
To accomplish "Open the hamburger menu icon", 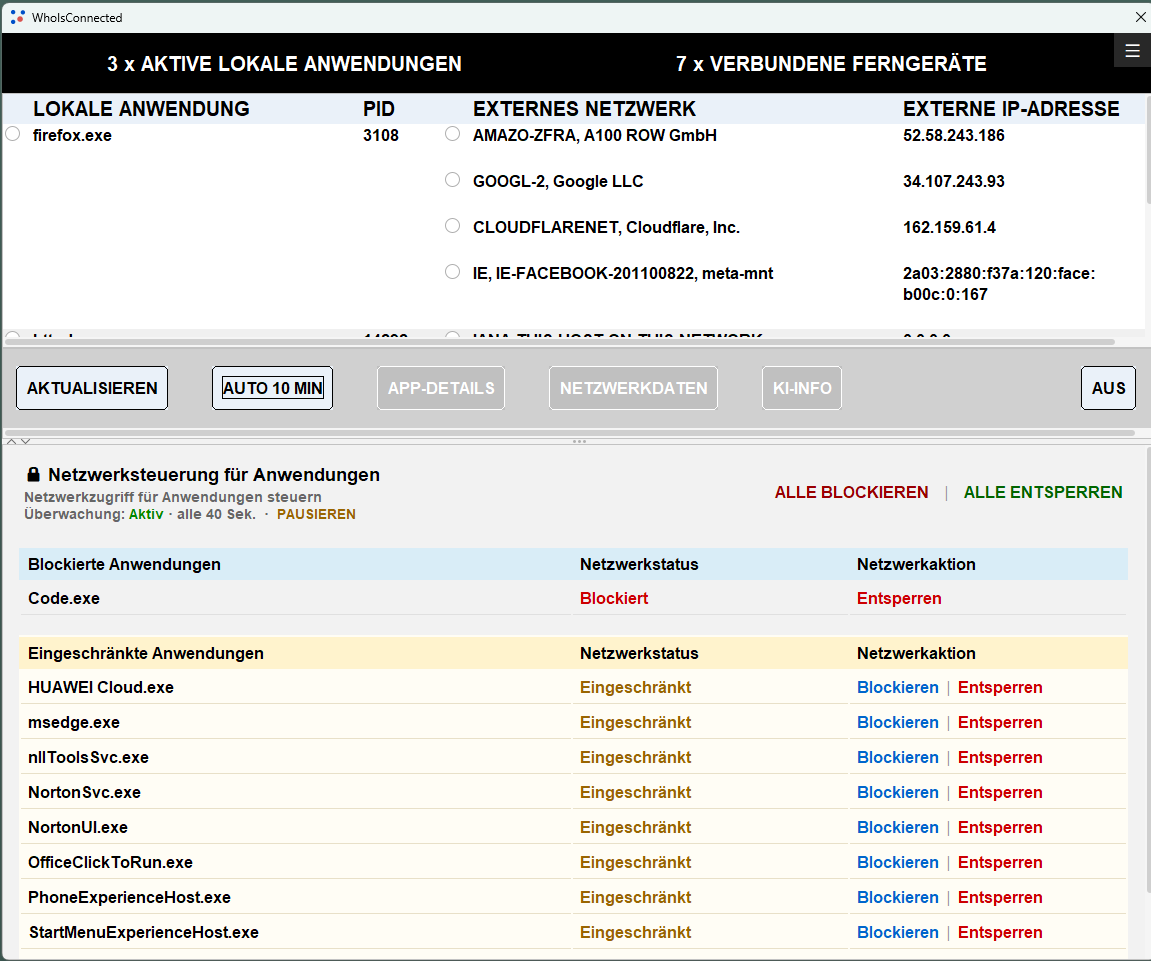I will 1132,51.
